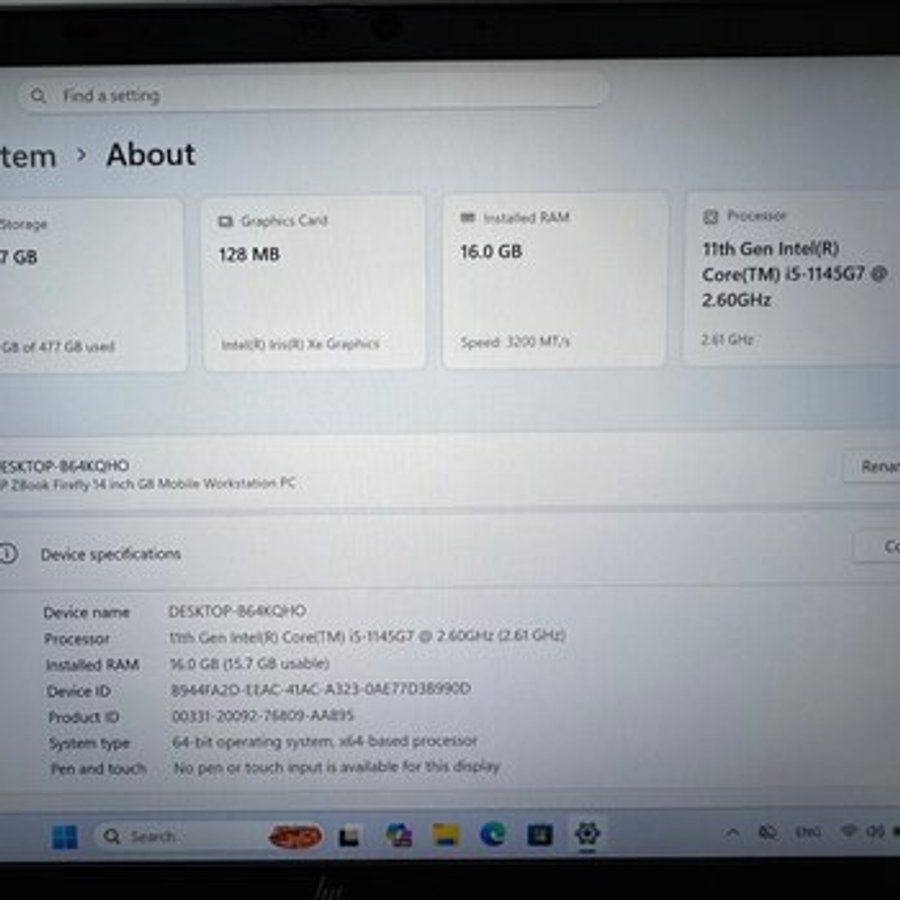Click the HP ZBook Firefly model text
900x900 pixels.
click(147, 484)
